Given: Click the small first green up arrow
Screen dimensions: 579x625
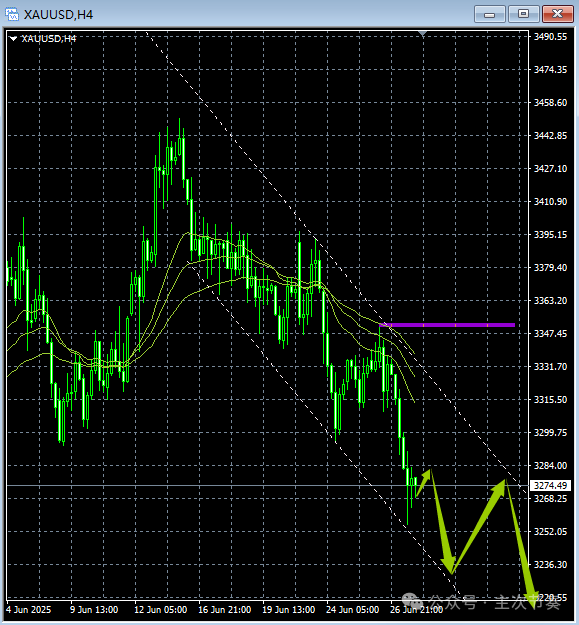Looking at the screenshot, I should pos(423,483).
